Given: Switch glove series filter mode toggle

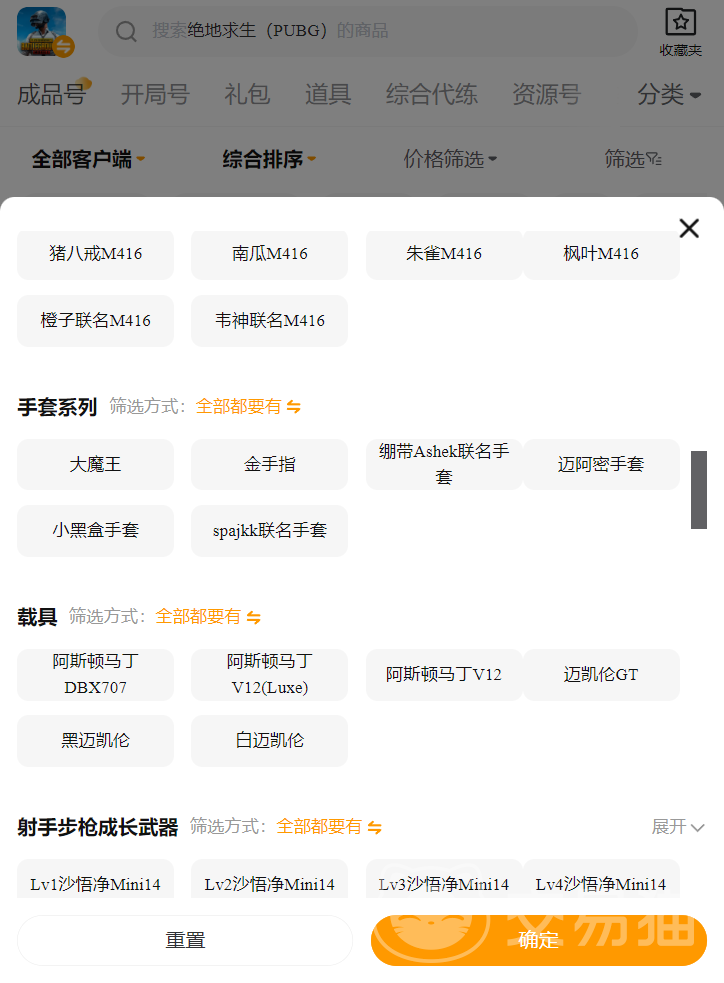Looking at the screenshot, I should (x=293, y=407).
